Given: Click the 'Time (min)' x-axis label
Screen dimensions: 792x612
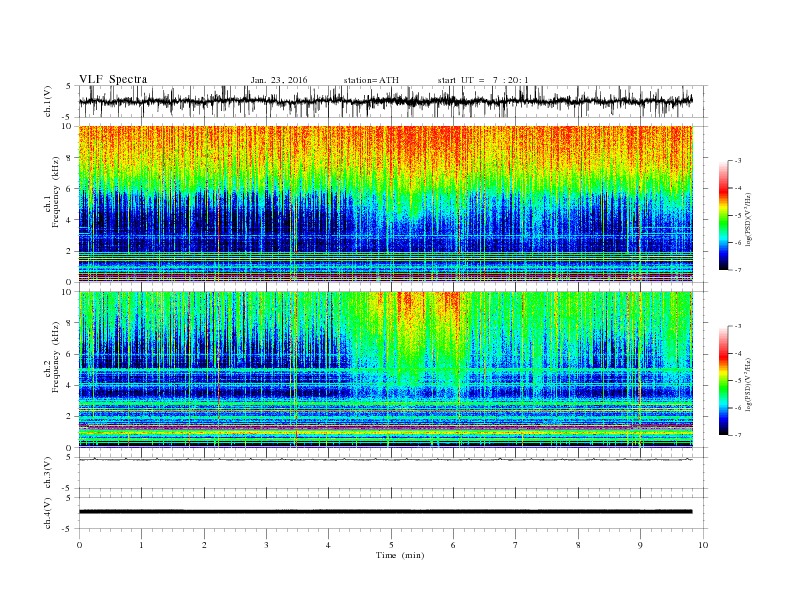Looking at the screenshot, I should pyautogui.click(x=400, y=555).
